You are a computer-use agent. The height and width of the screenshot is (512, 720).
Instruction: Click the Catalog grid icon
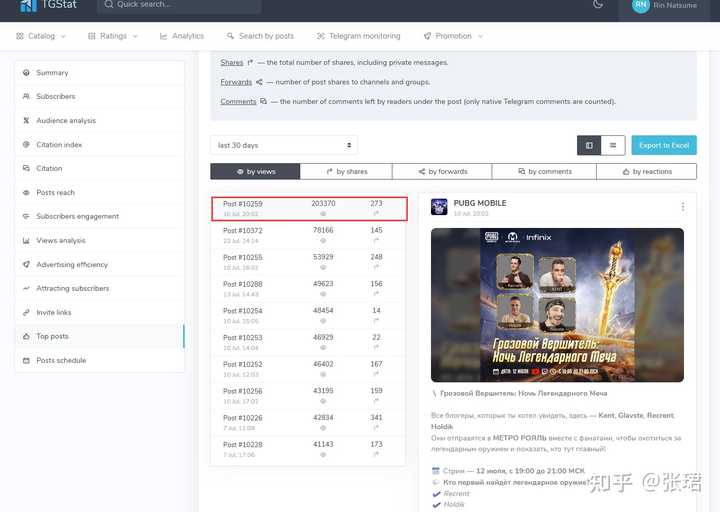20,36
